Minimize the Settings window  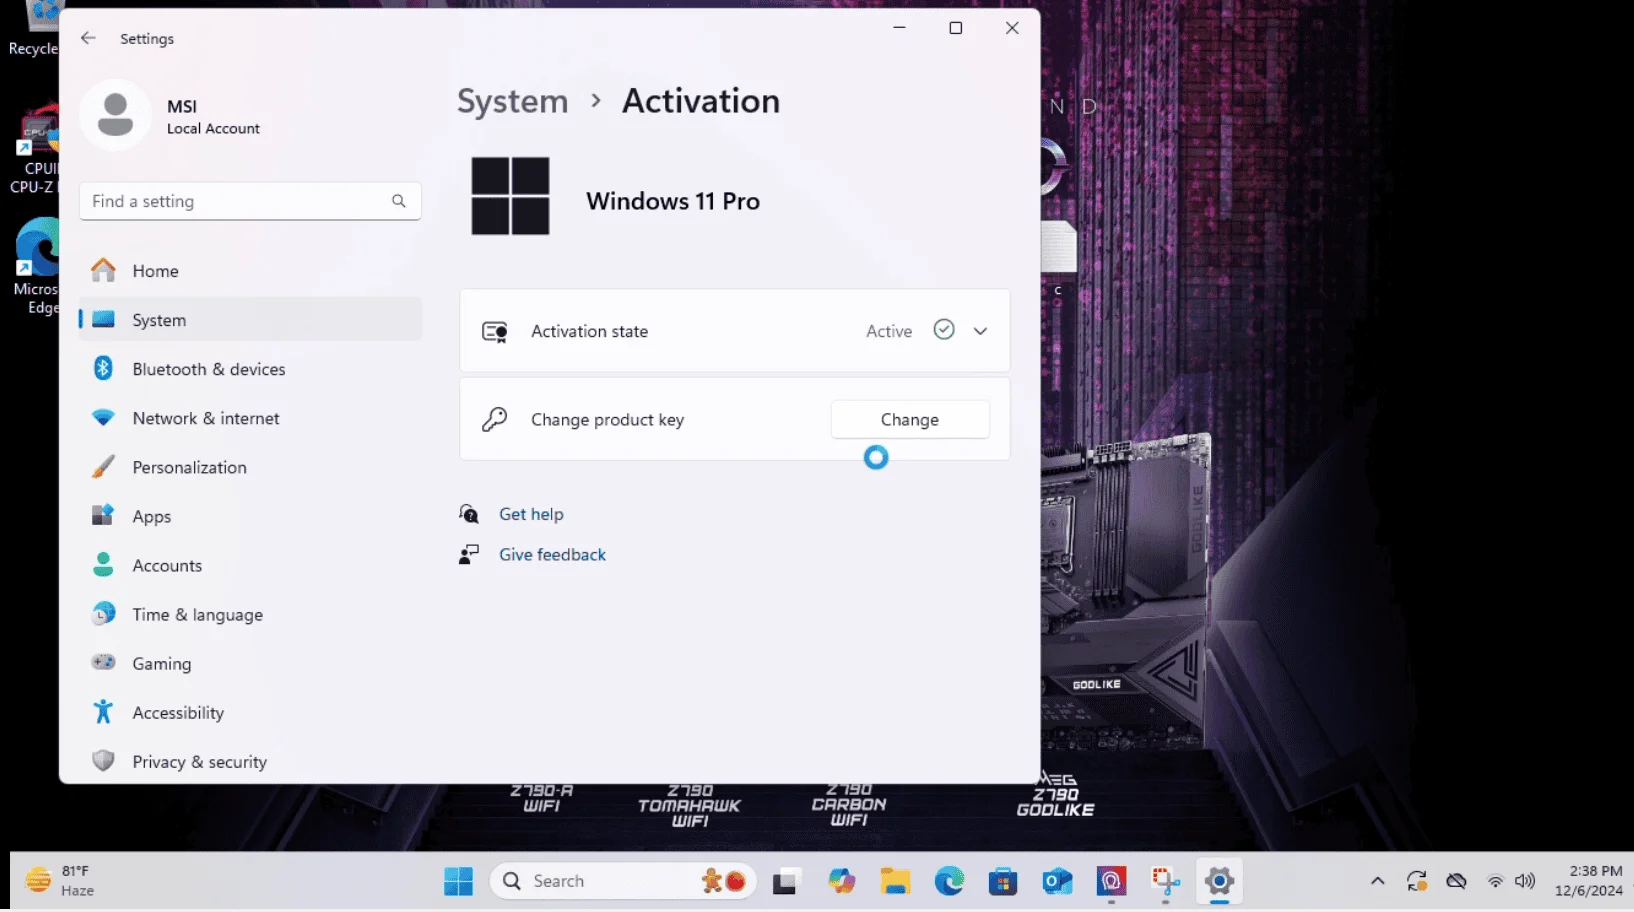click(x=899, y=28)
